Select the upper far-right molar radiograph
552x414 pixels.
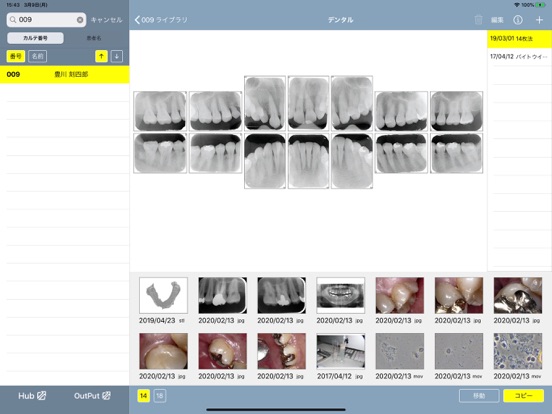coord(456,111)
